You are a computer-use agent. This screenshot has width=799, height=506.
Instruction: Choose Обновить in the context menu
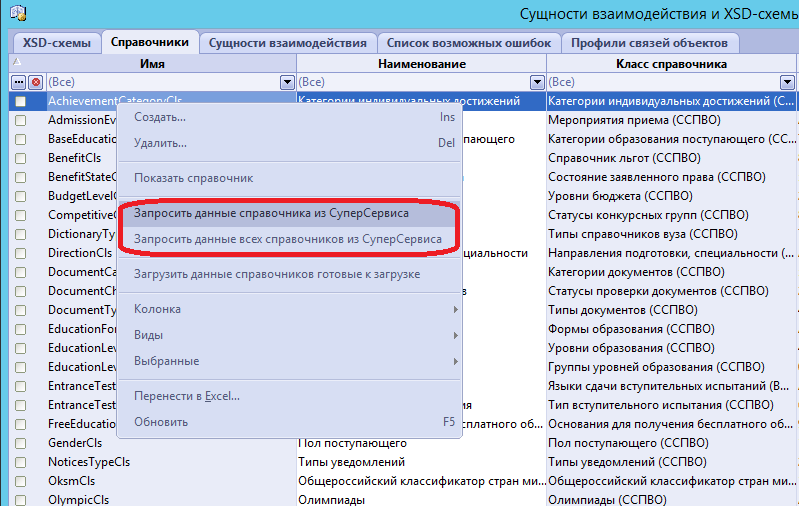click(289, 422)
